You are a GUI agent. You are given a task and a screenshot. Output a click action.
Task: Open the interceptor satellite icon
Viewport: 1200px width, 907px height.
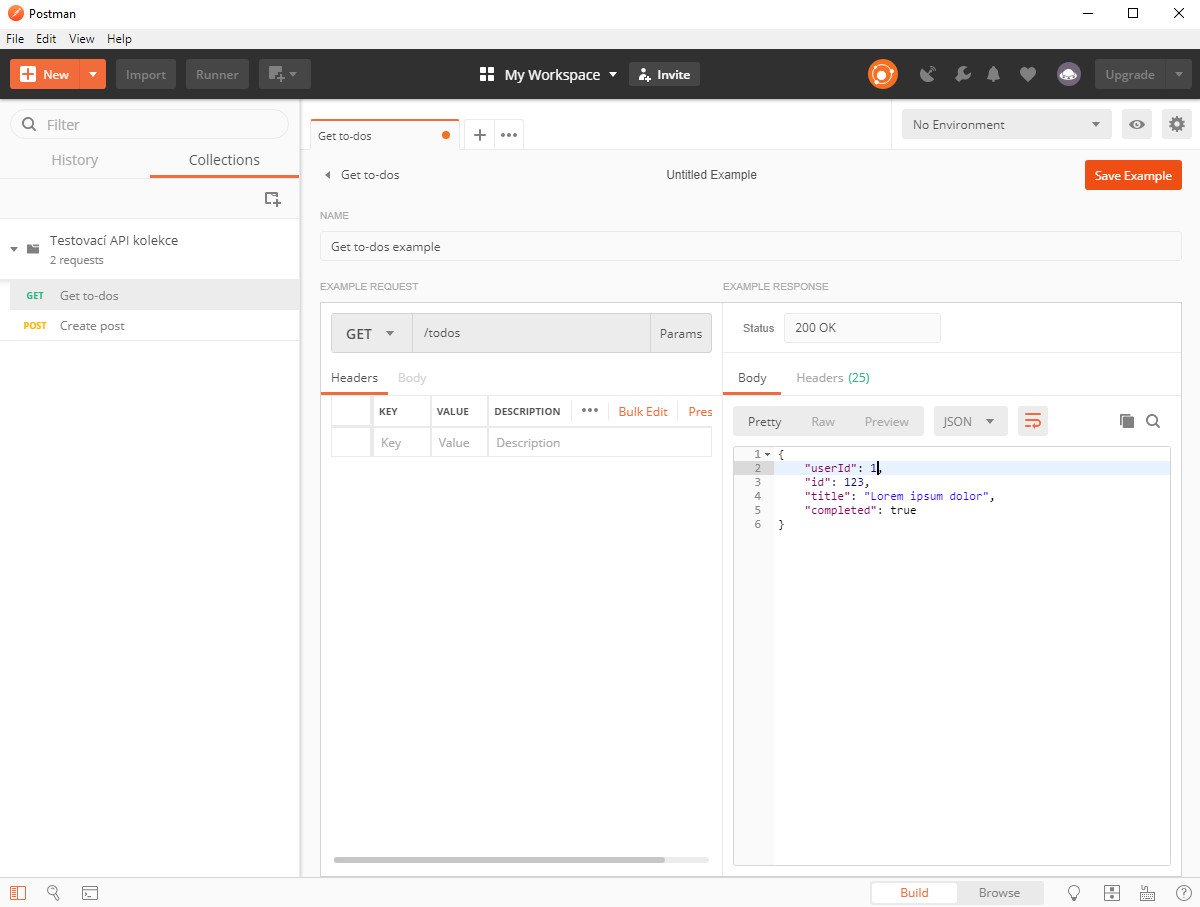pyautogui.click(x=928, y=74)
